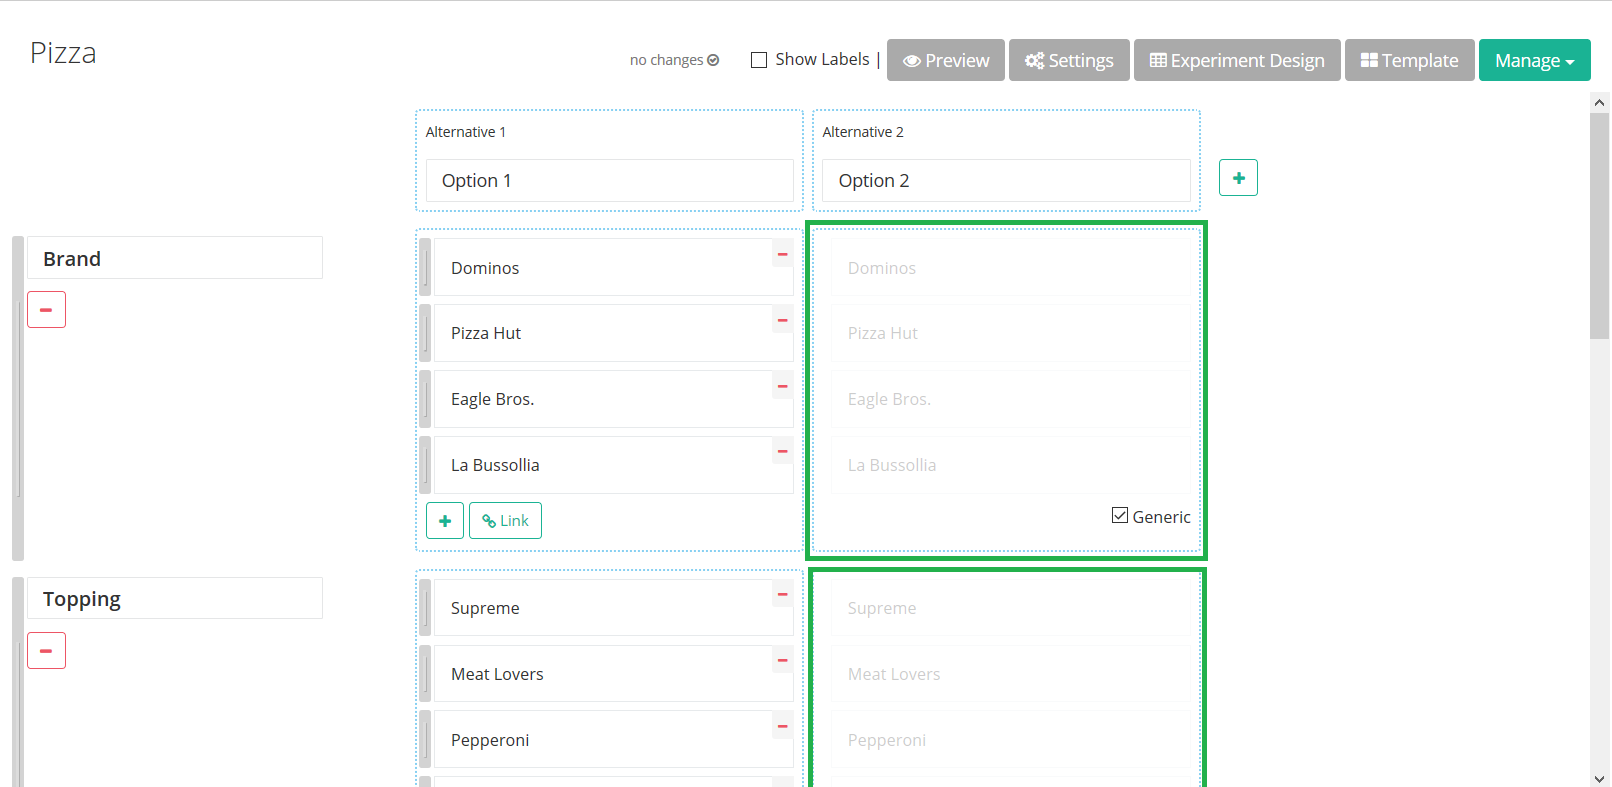Screen dimensions: 1612x787
Task: Delete the Brand attribute with red minus button
Action: (46, 310)
